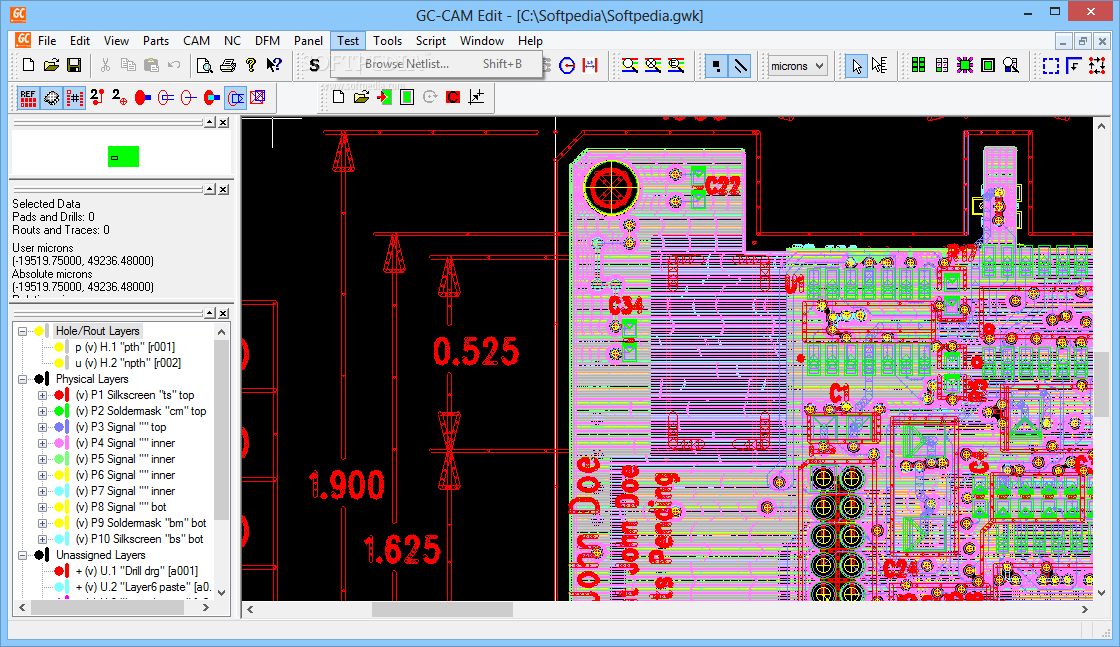Expand the P8 Signal bot layer node

[42, 507]
